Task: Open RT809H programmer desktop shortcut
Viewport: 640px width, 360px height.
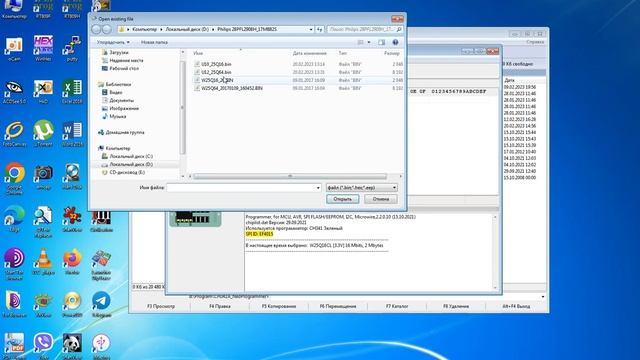Action: click(x=72, y=9)
